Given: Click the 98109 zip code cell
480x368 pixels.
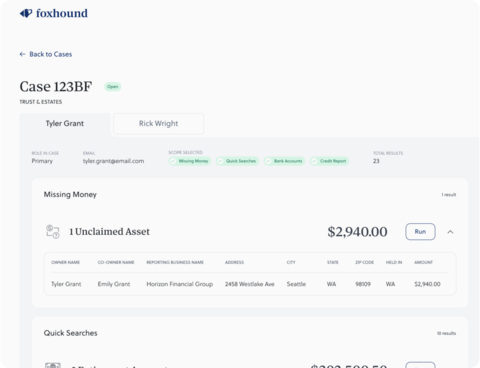Looking at the screenshot, I should [x=363, y=284].
